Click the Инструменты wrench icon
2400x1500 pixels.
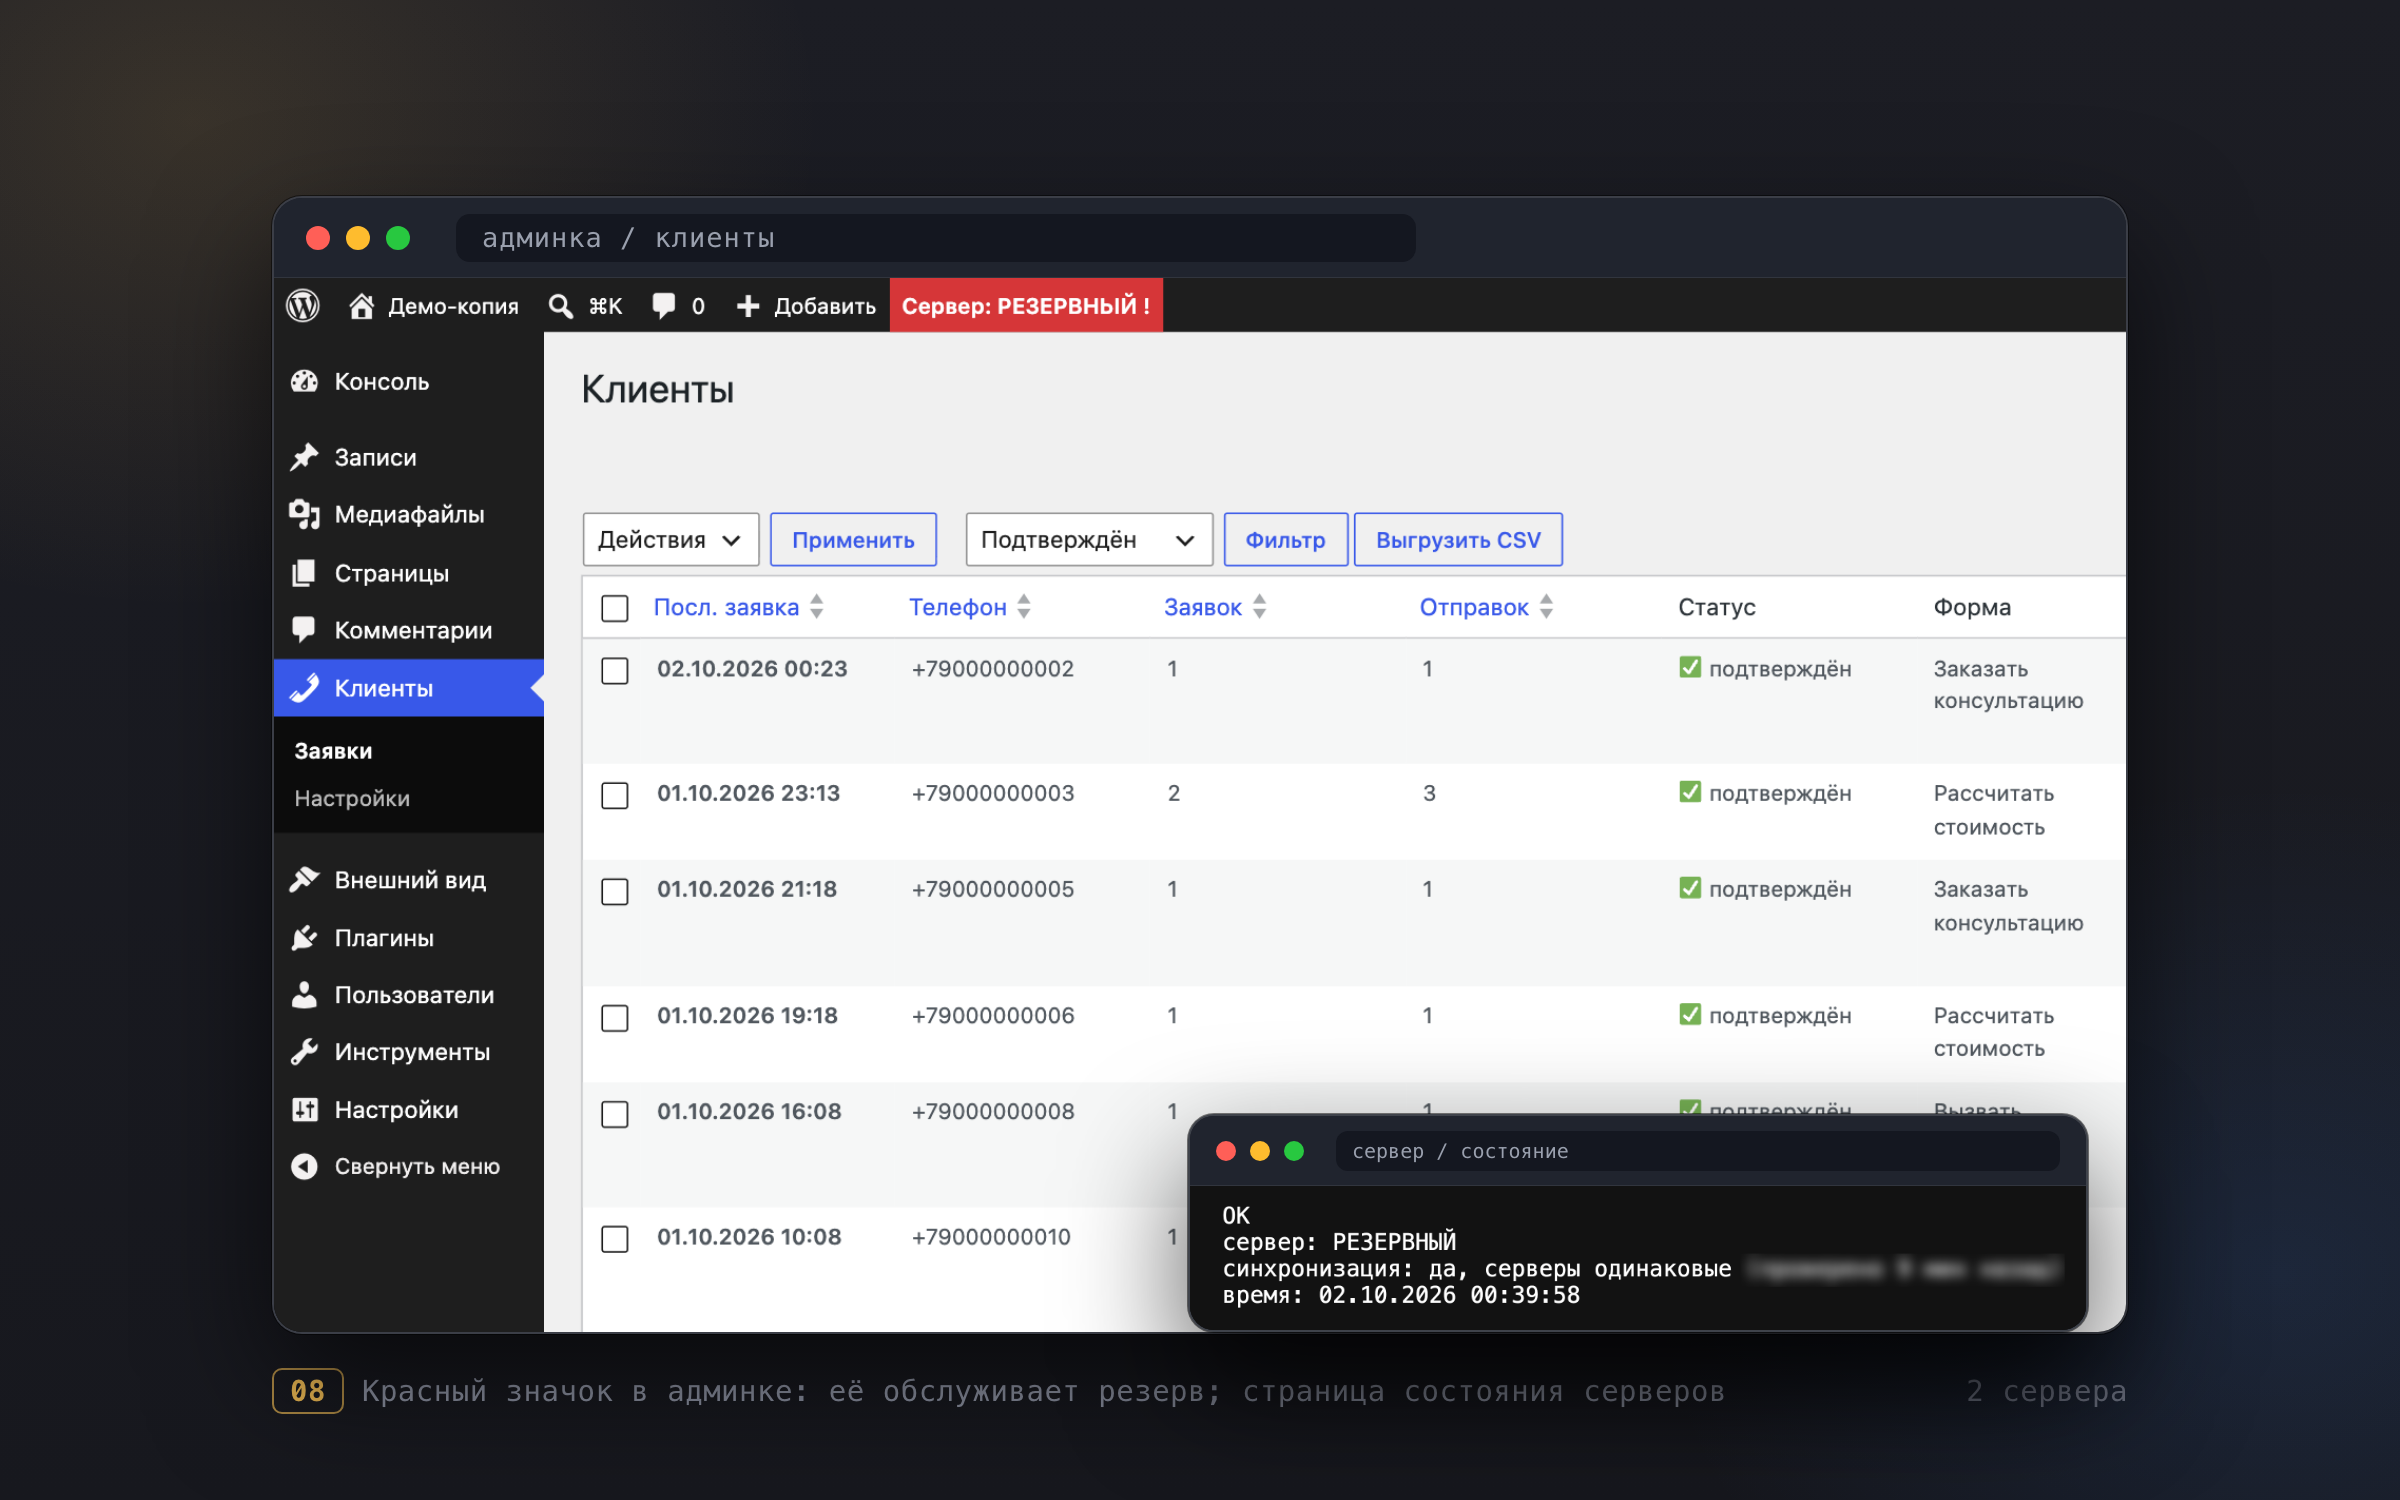[304, 1052]
